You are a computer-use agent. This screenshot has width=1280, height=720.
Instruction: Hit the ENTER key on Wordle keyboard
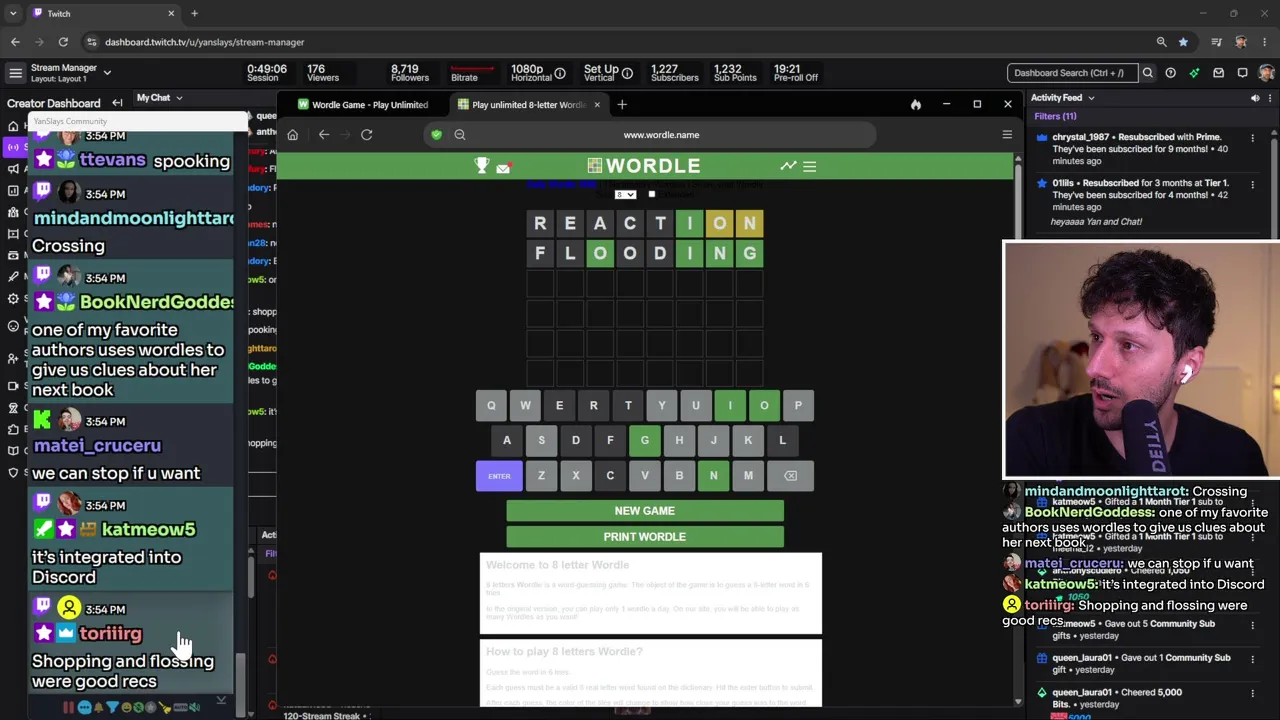(499, 476)
